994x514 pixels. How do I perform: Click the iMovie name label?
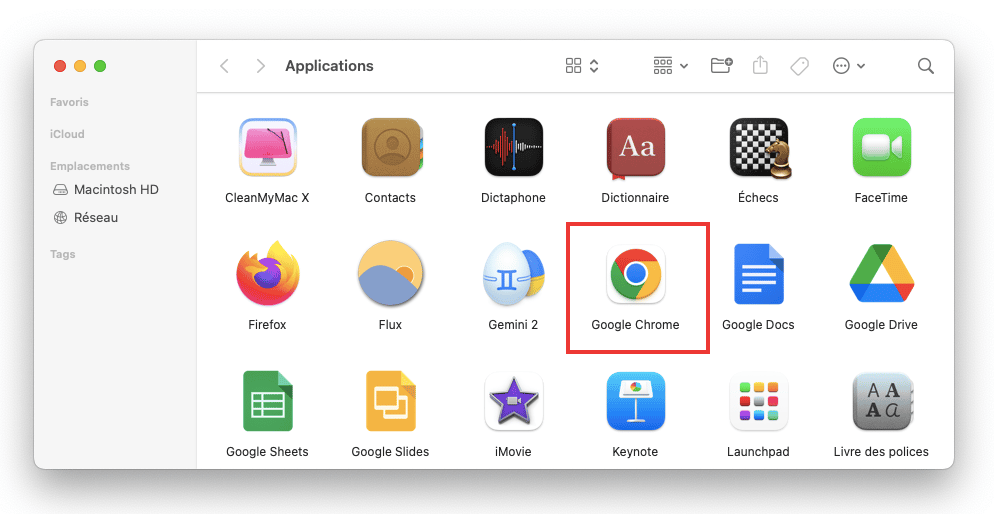(x=513, y=452)
